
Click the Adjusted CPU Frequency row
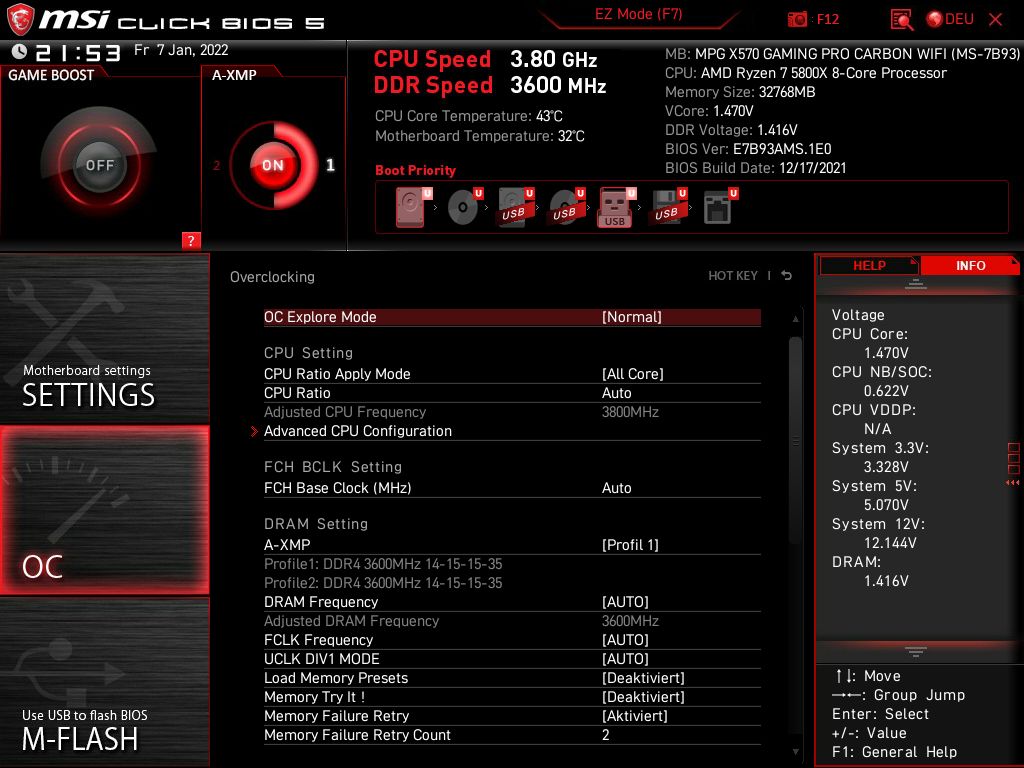512,412
